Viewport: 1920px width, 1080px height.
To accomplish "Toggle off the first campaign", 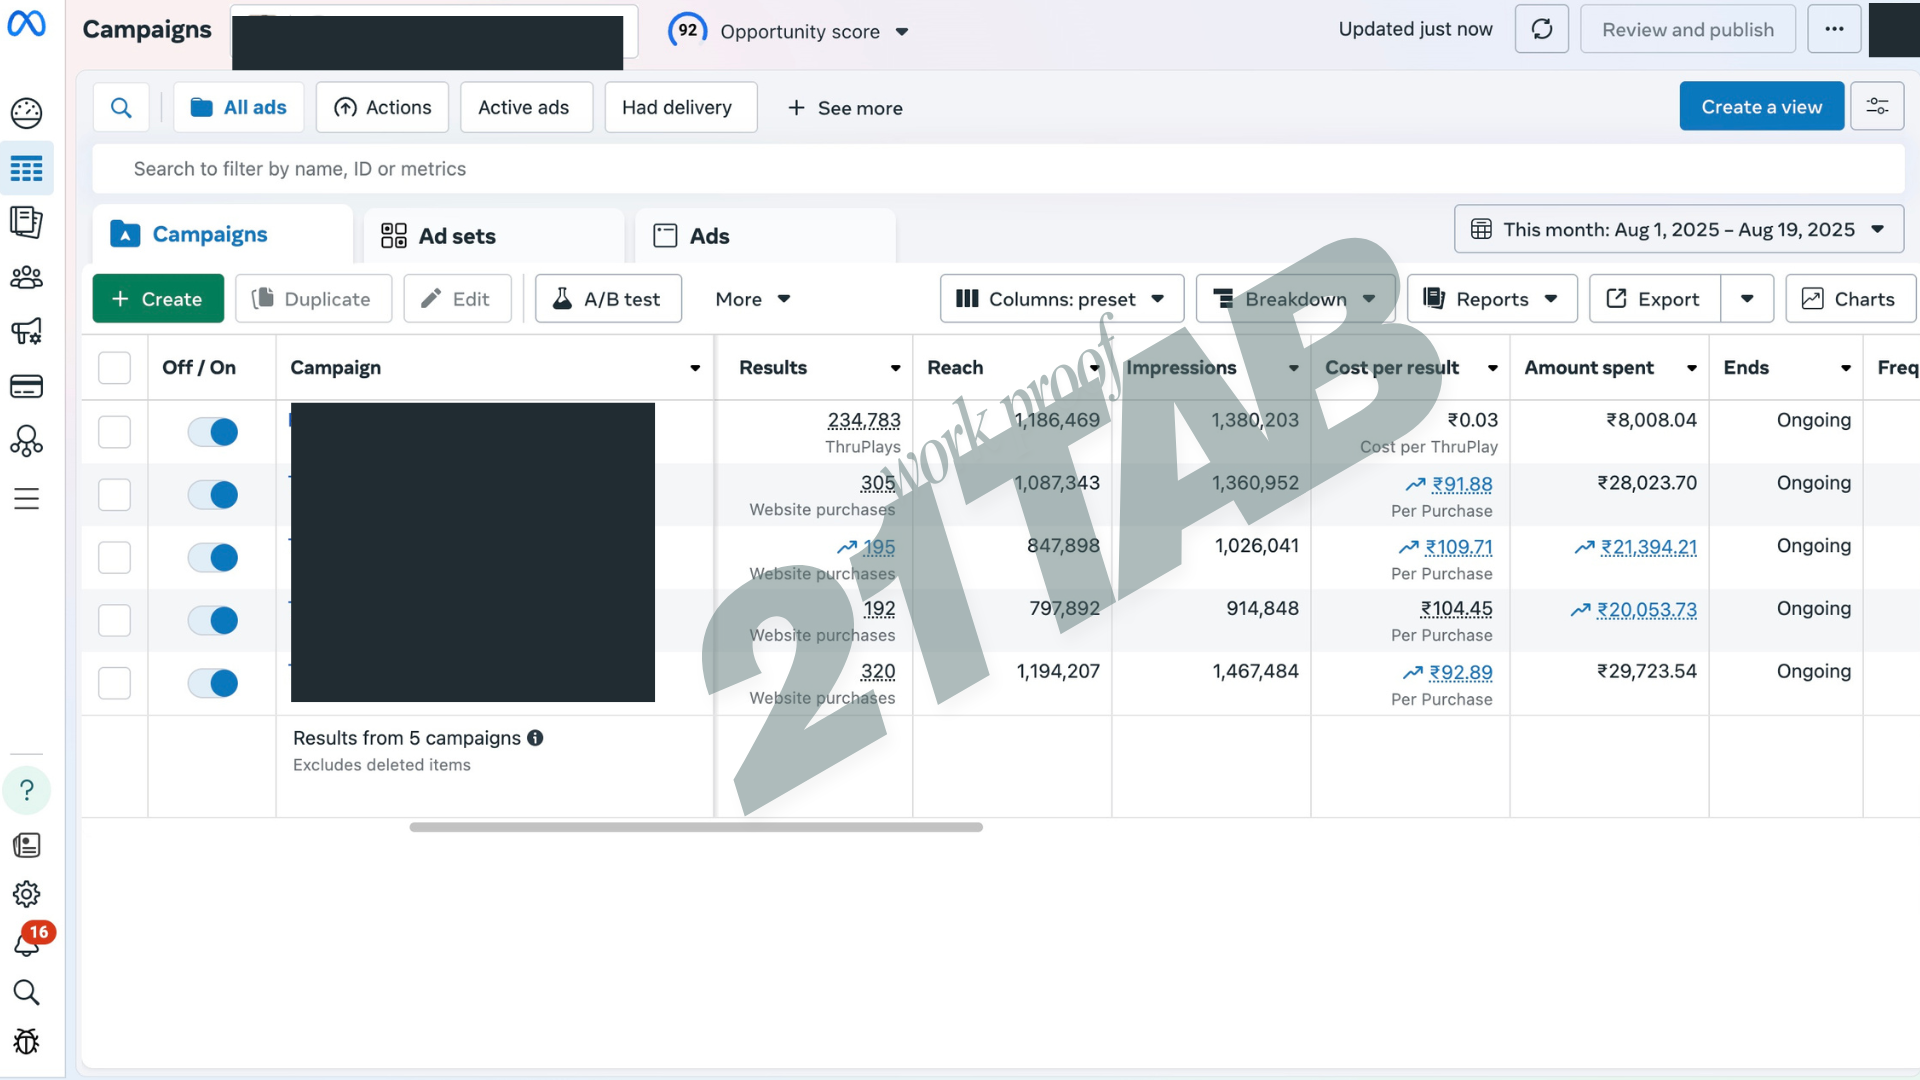I will point(212,432).
